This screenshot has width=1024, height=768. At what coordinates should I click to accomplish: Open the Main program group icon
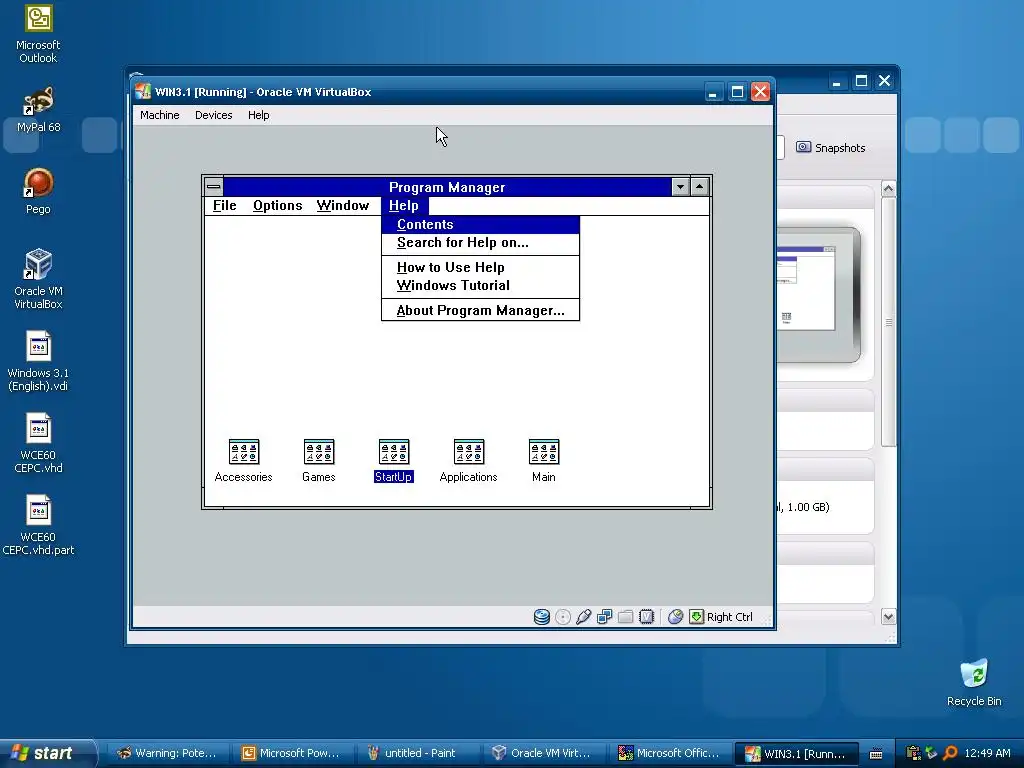pos(543,452)
